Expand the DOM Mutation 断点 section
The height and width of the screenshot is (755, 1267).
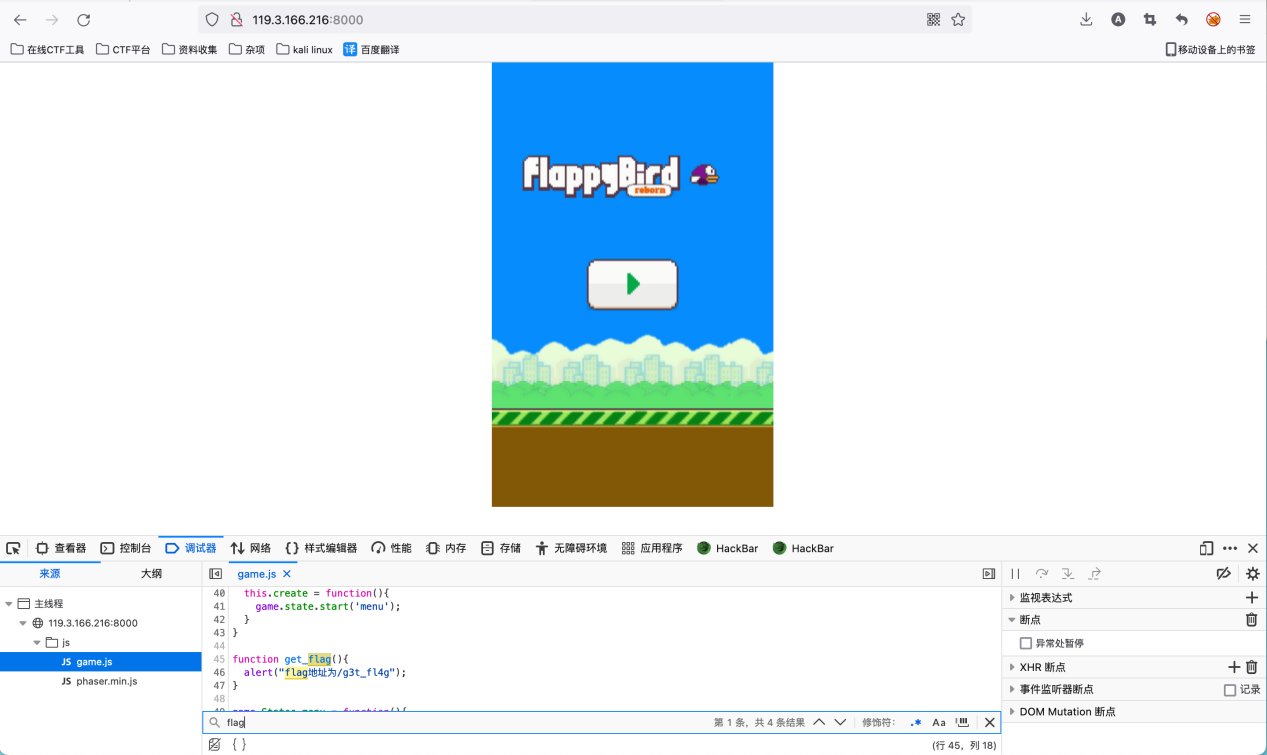[1011, 712]
